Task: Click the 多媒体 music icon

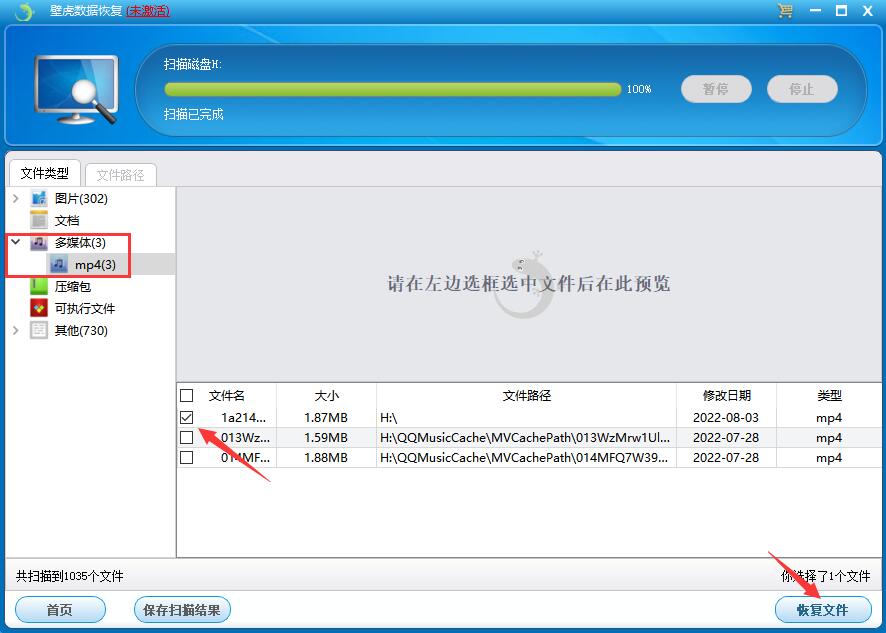Action: click(x=39, y=242)
